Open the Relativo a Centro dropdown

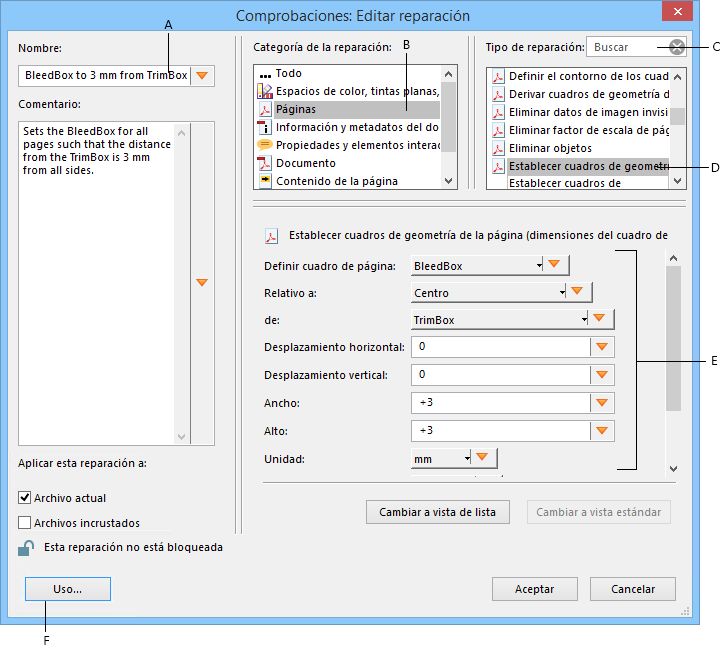click(x=488, y=293)
